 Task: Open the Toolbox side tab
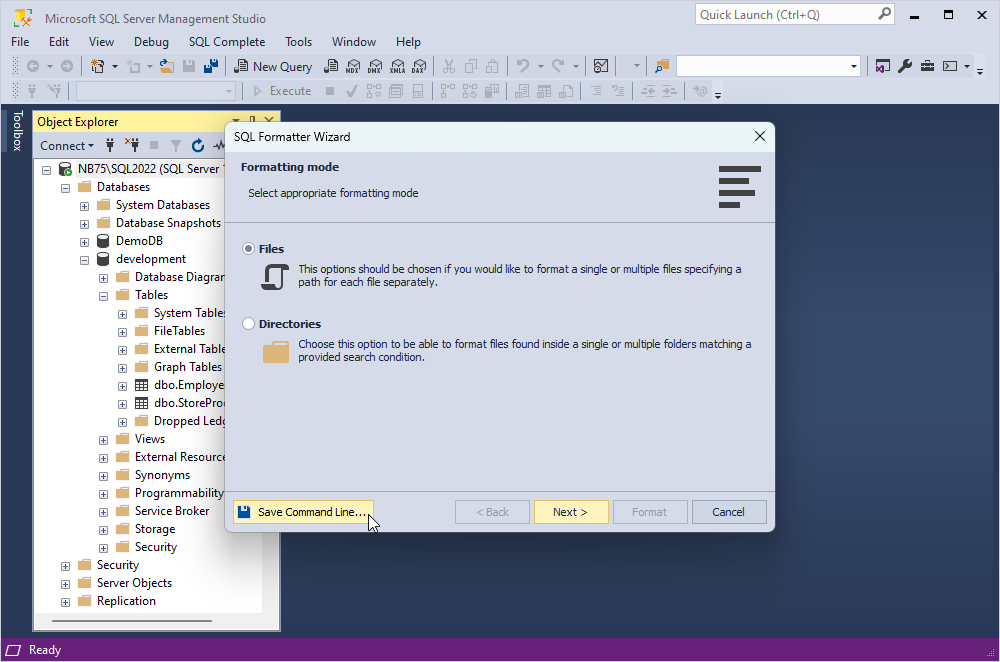18,131
